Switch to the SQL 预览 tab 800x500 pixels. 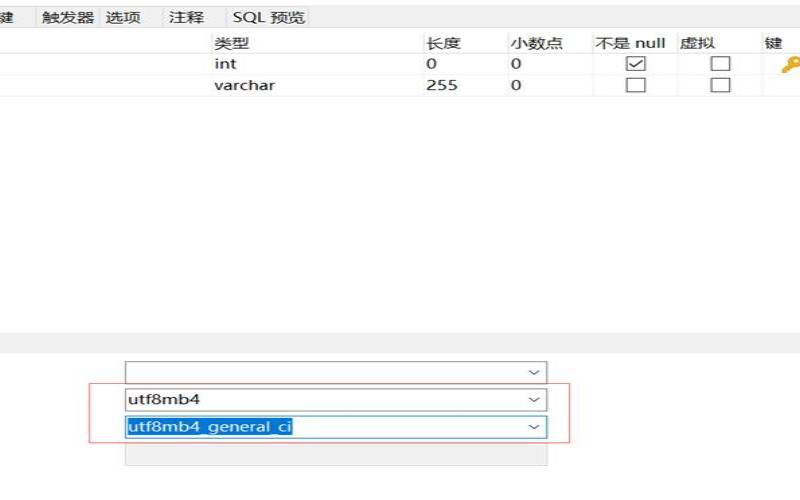pos(268,17)
